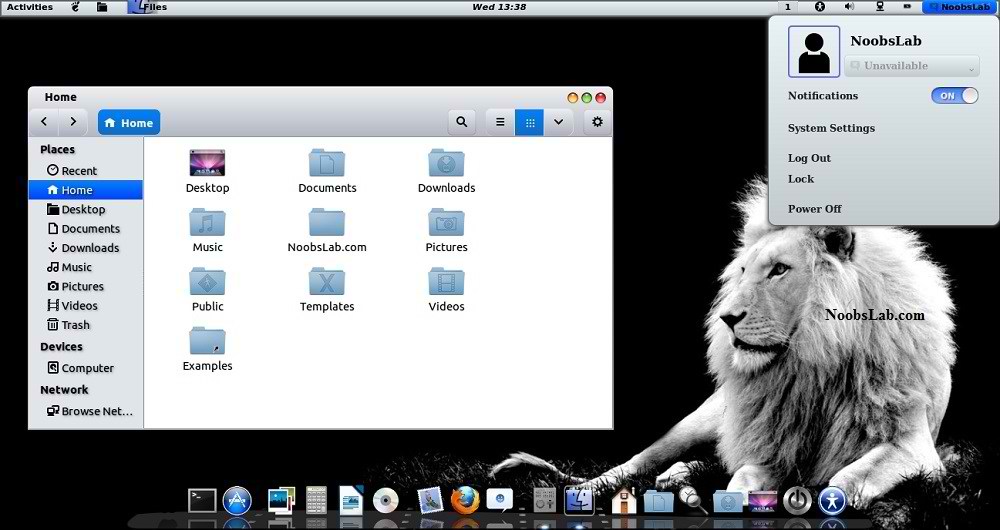Open the Calculator from the dock
The height and width of the screenshot is (530, 1000).
coord(316,501)
